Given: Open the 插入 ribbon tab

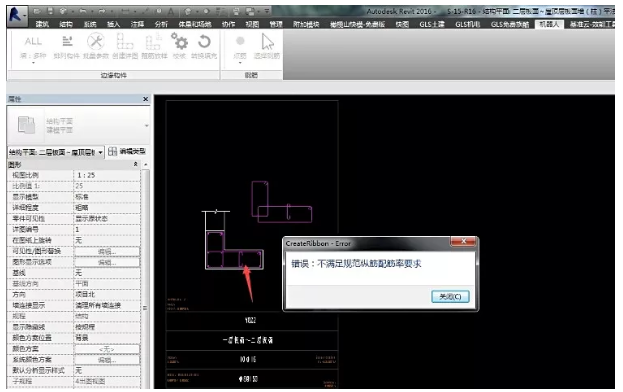Looking at the screenshot, I should click(114, 25).
